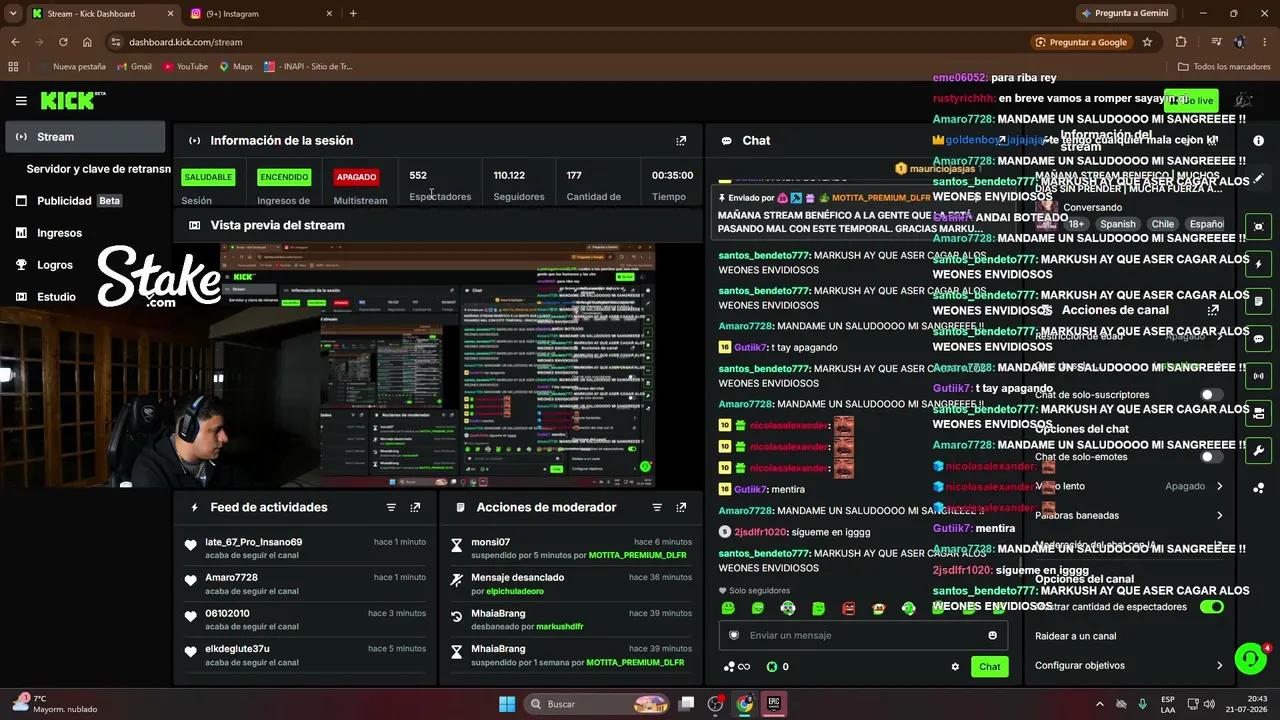Image resolution: width=1280 pixels, height=720 pixels.
Task: Expand the Modo lento option chevron
Action: point(1219,486)
